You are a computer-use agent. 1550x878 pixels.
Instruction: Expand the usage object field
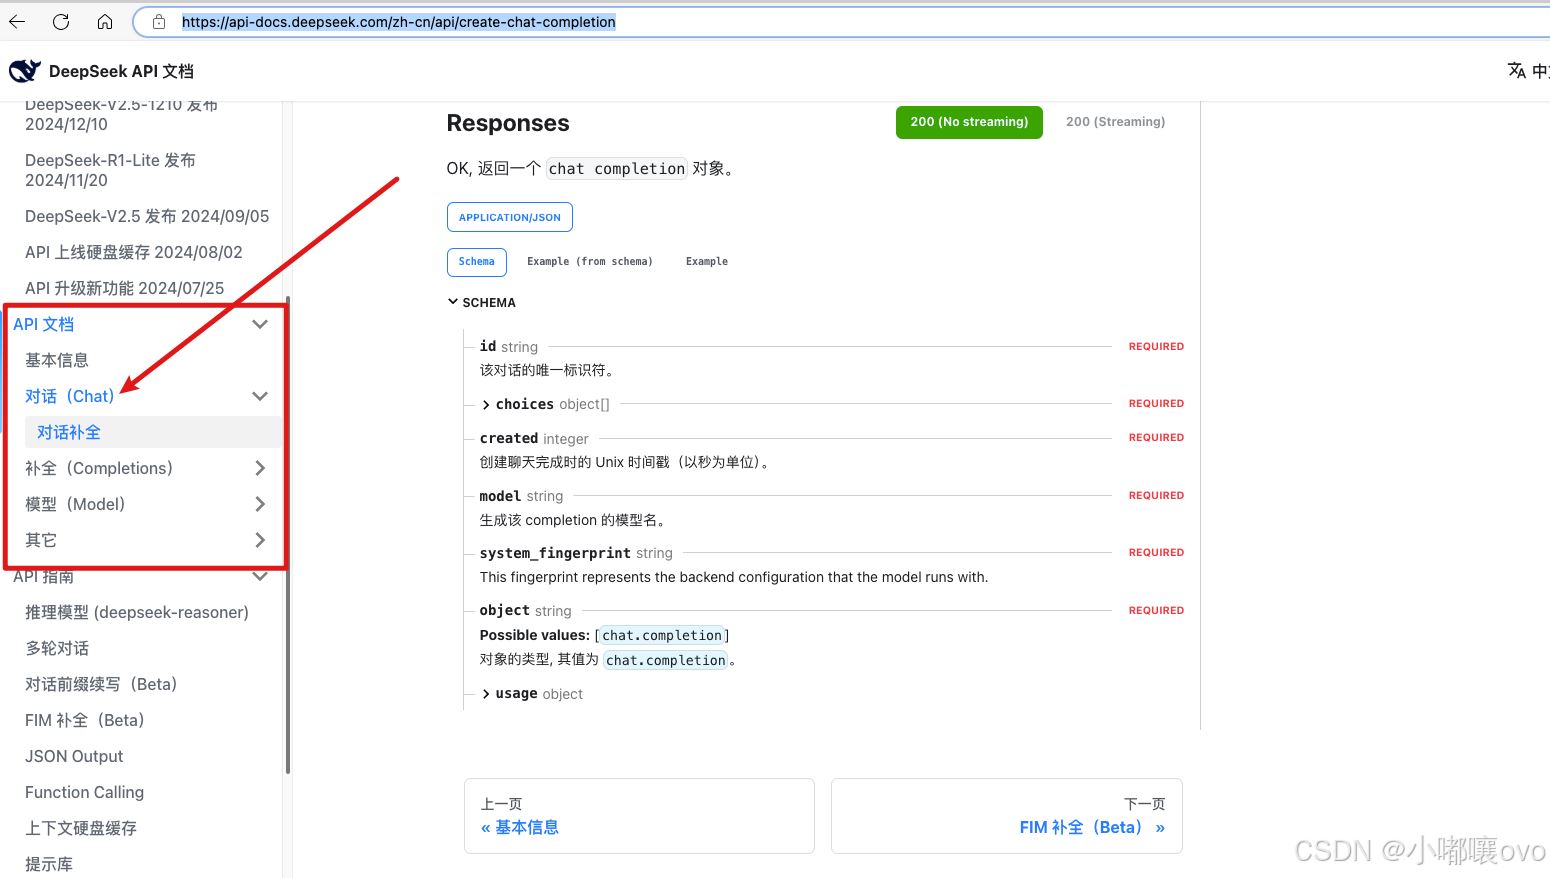(x=533, y=694)
